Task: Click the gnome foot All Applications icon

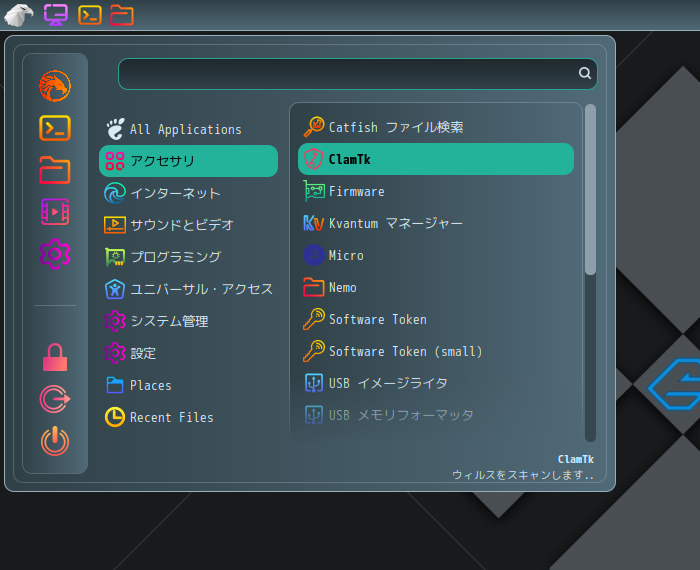Action: (x=115, y=129)
